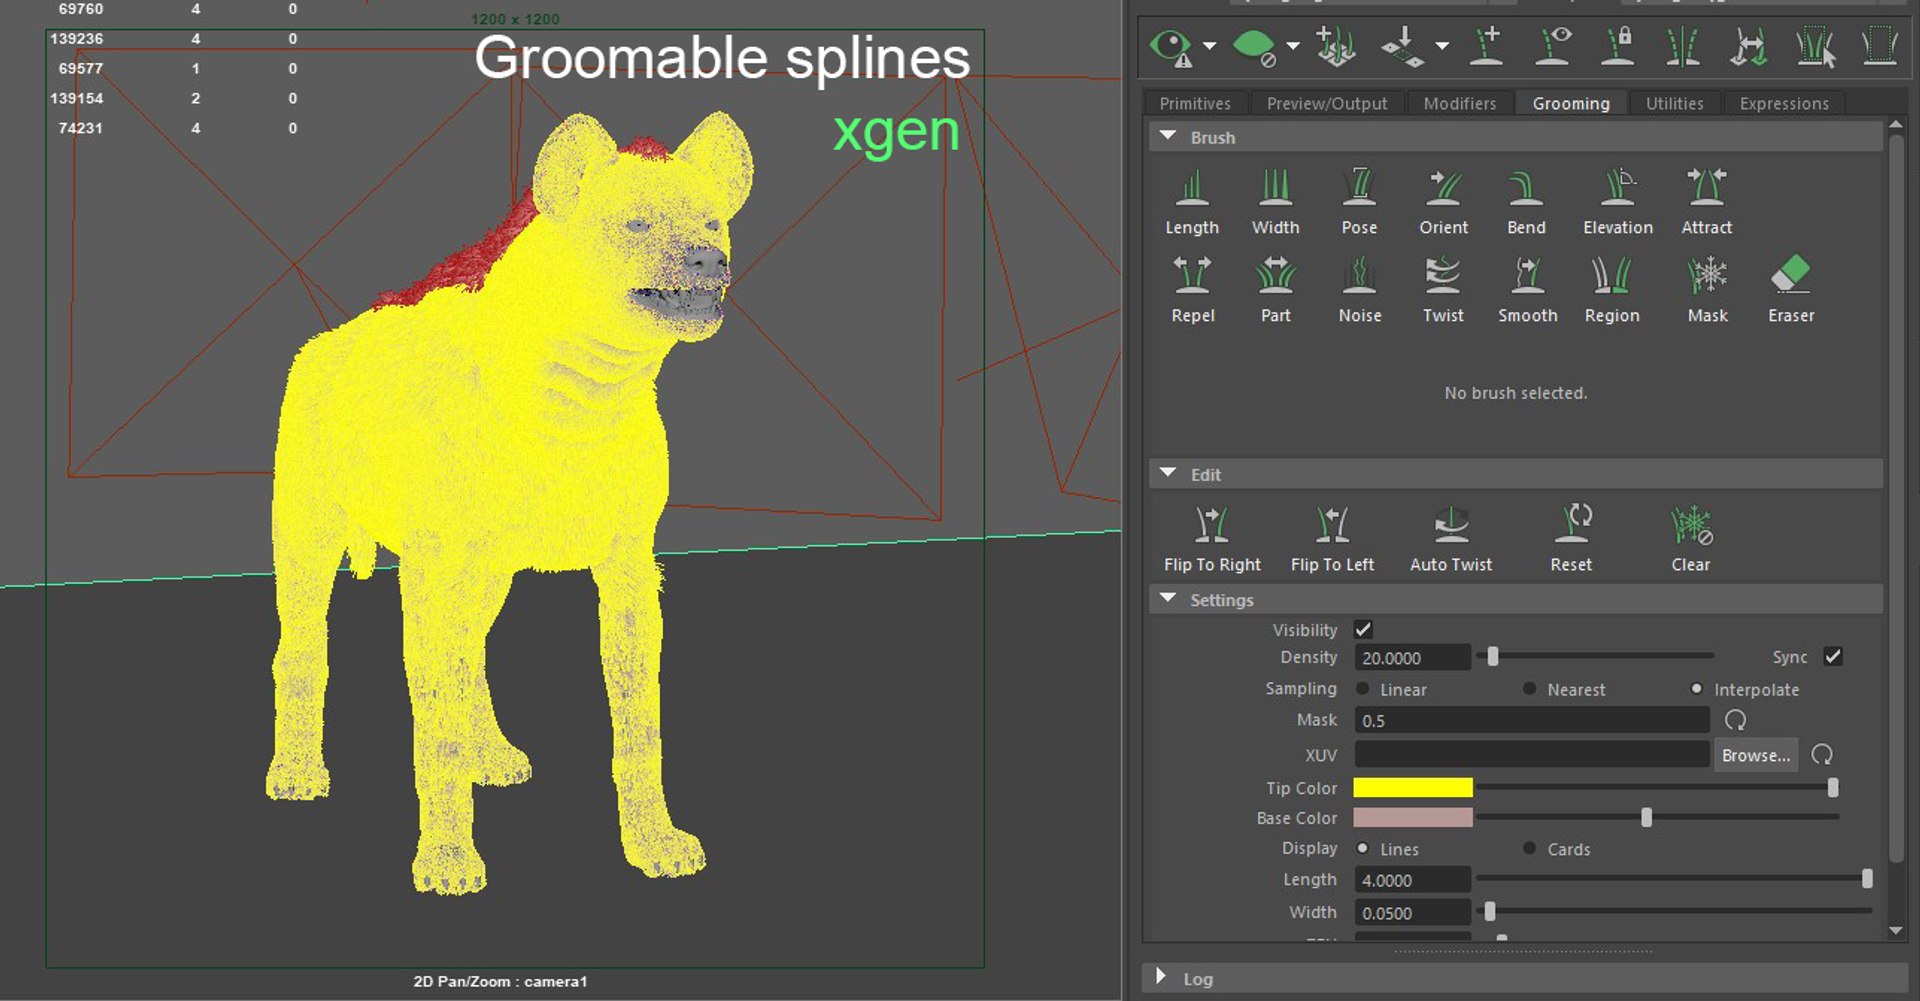The image size is (1920, 1001).
Task: Click the Reset edit tool
Action: [x=1571, y=539]
